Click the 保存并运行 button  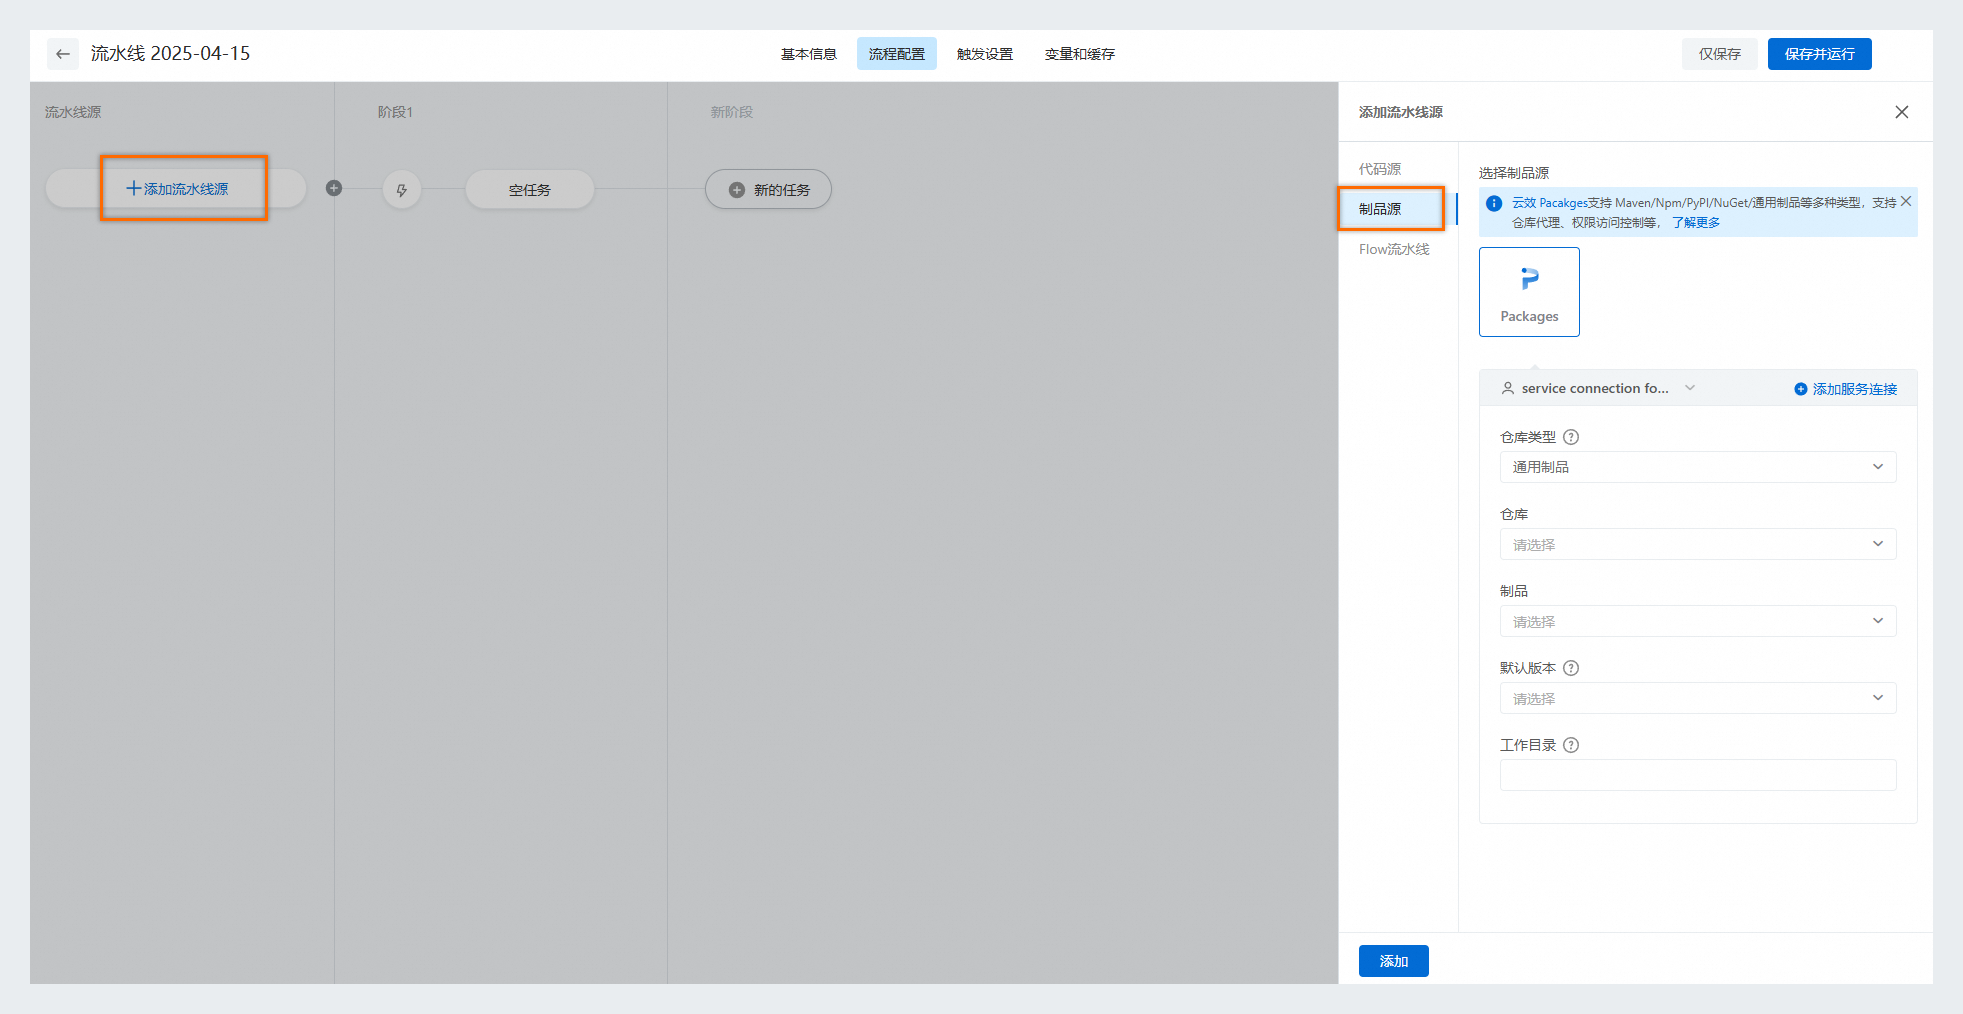coord(1820,54)
